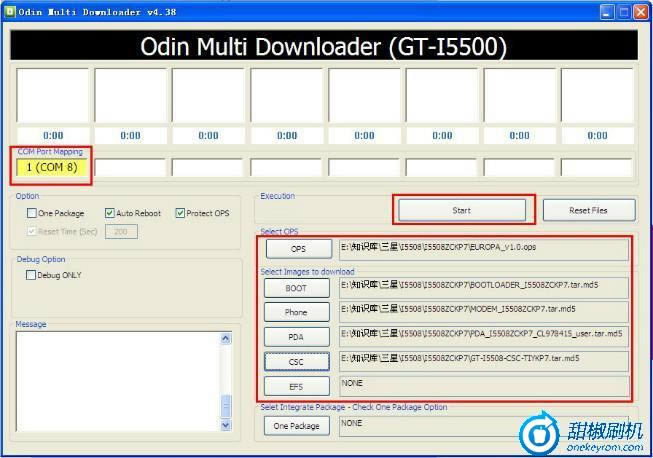Uncheck the Auto Reboot option
653x458 pixels.
pyautogui.click(x=110, y=213)
